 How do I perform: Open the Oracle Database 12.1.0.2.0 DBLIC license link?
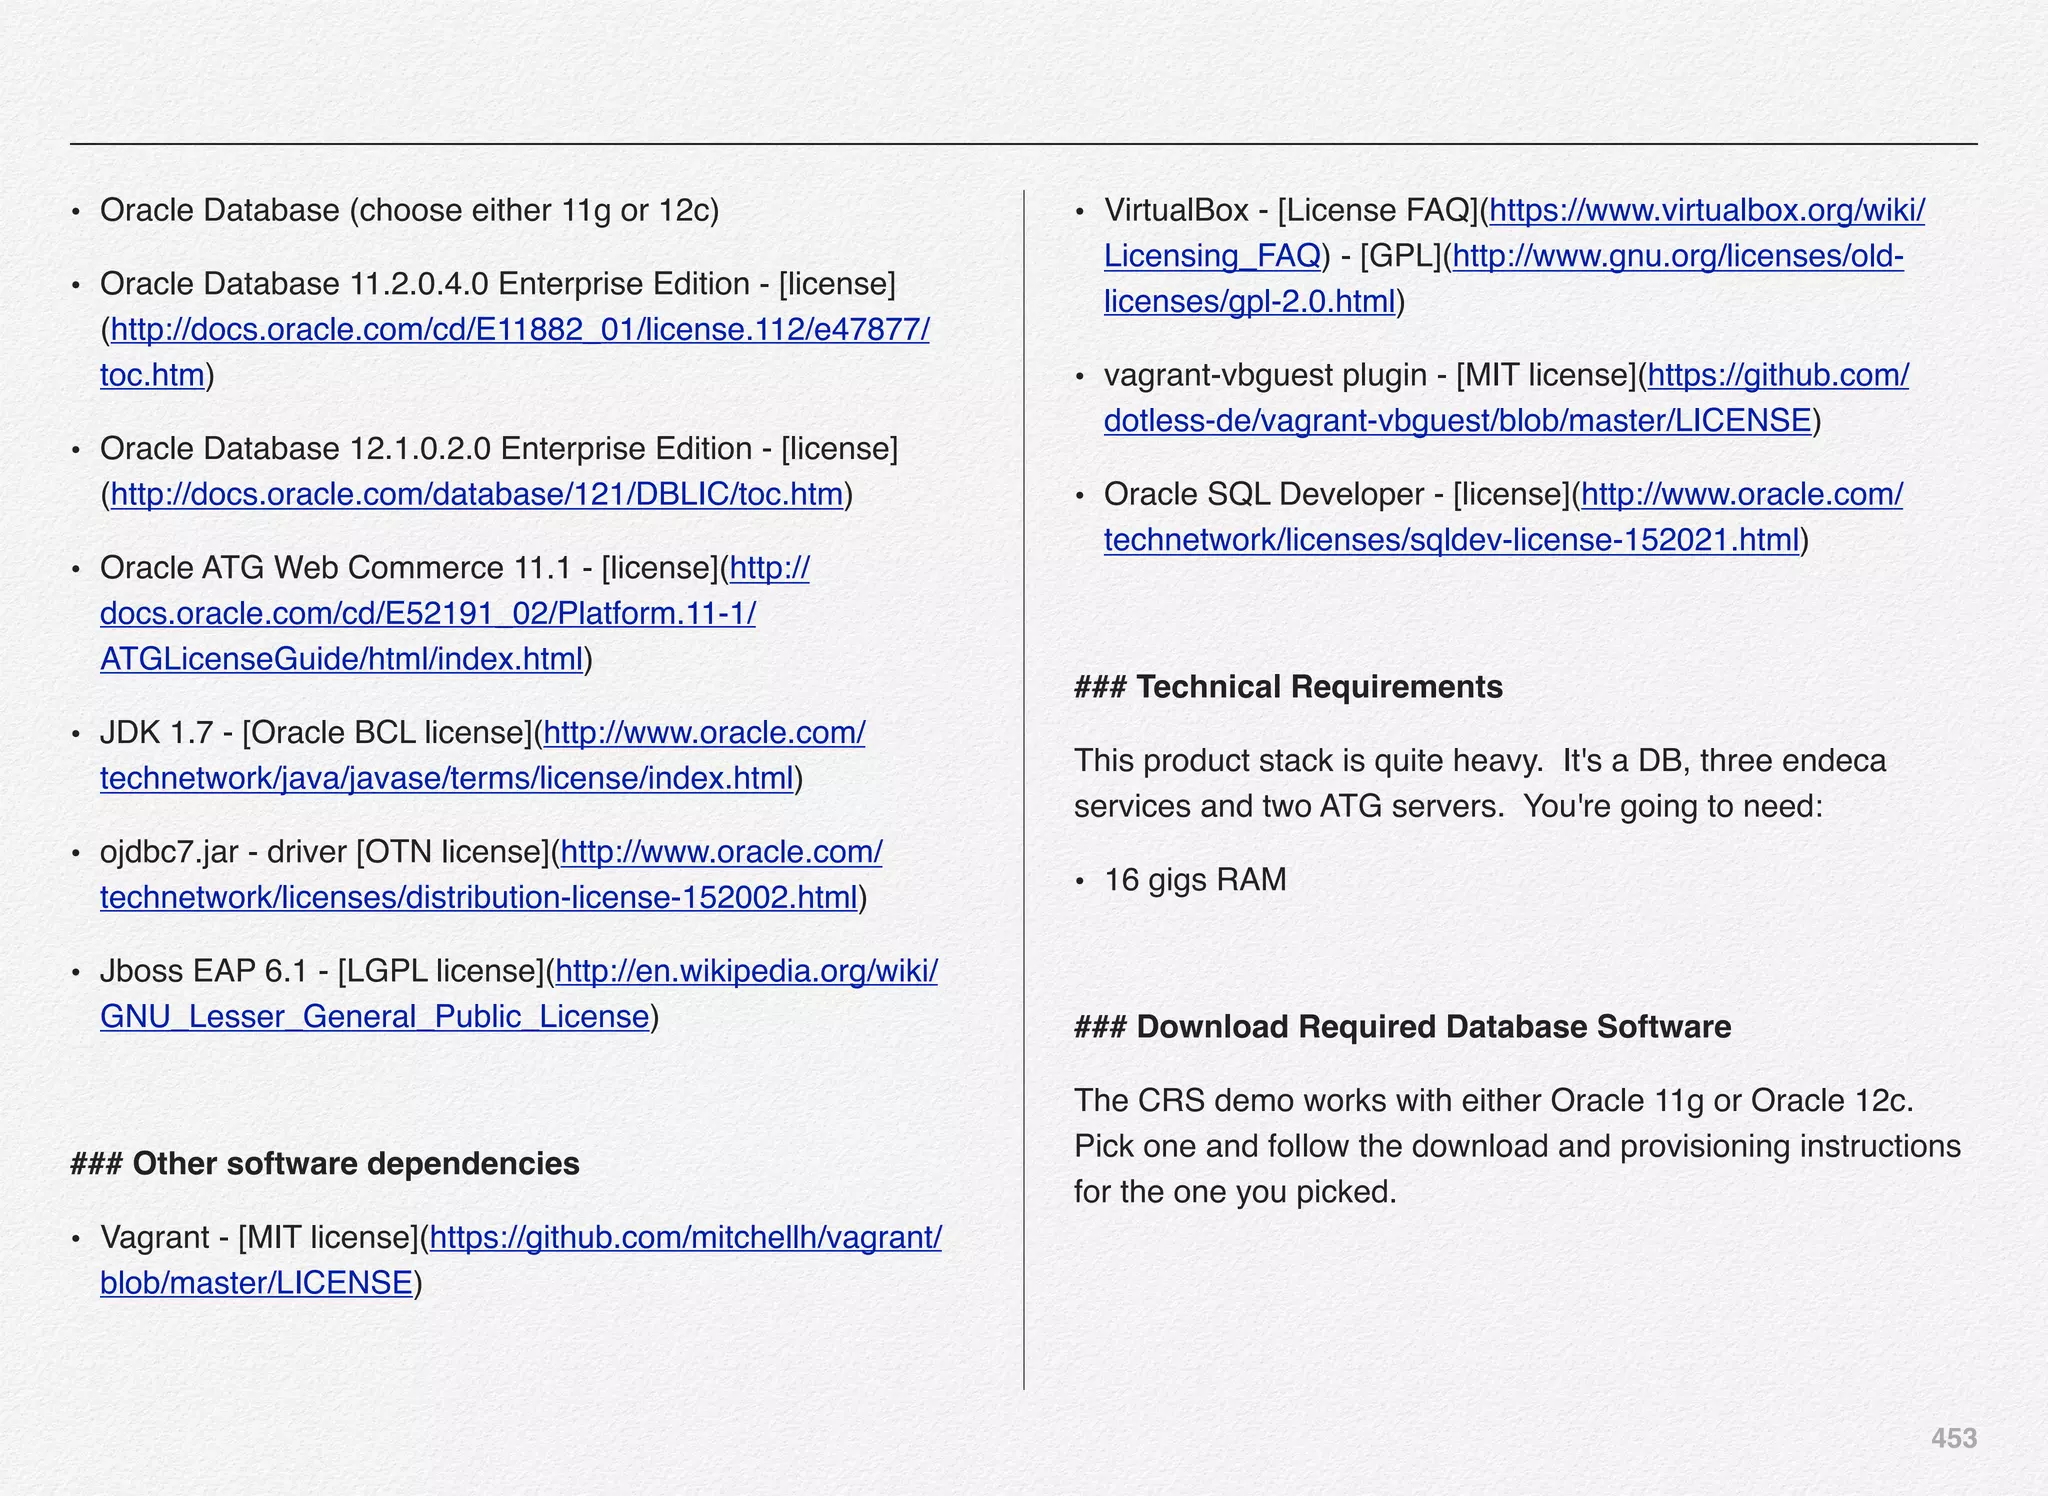click(477, 494)
